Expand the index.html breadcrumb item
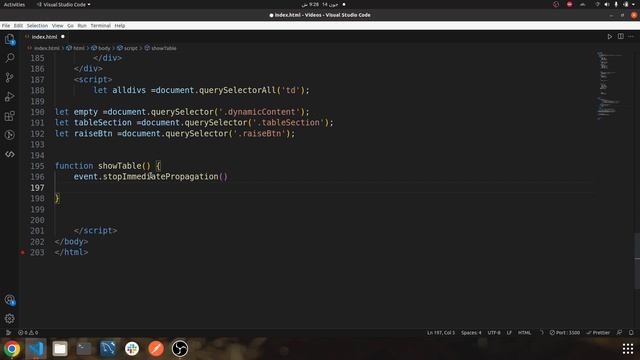Screen dimensions: 640x360 [x=43, y=48]
